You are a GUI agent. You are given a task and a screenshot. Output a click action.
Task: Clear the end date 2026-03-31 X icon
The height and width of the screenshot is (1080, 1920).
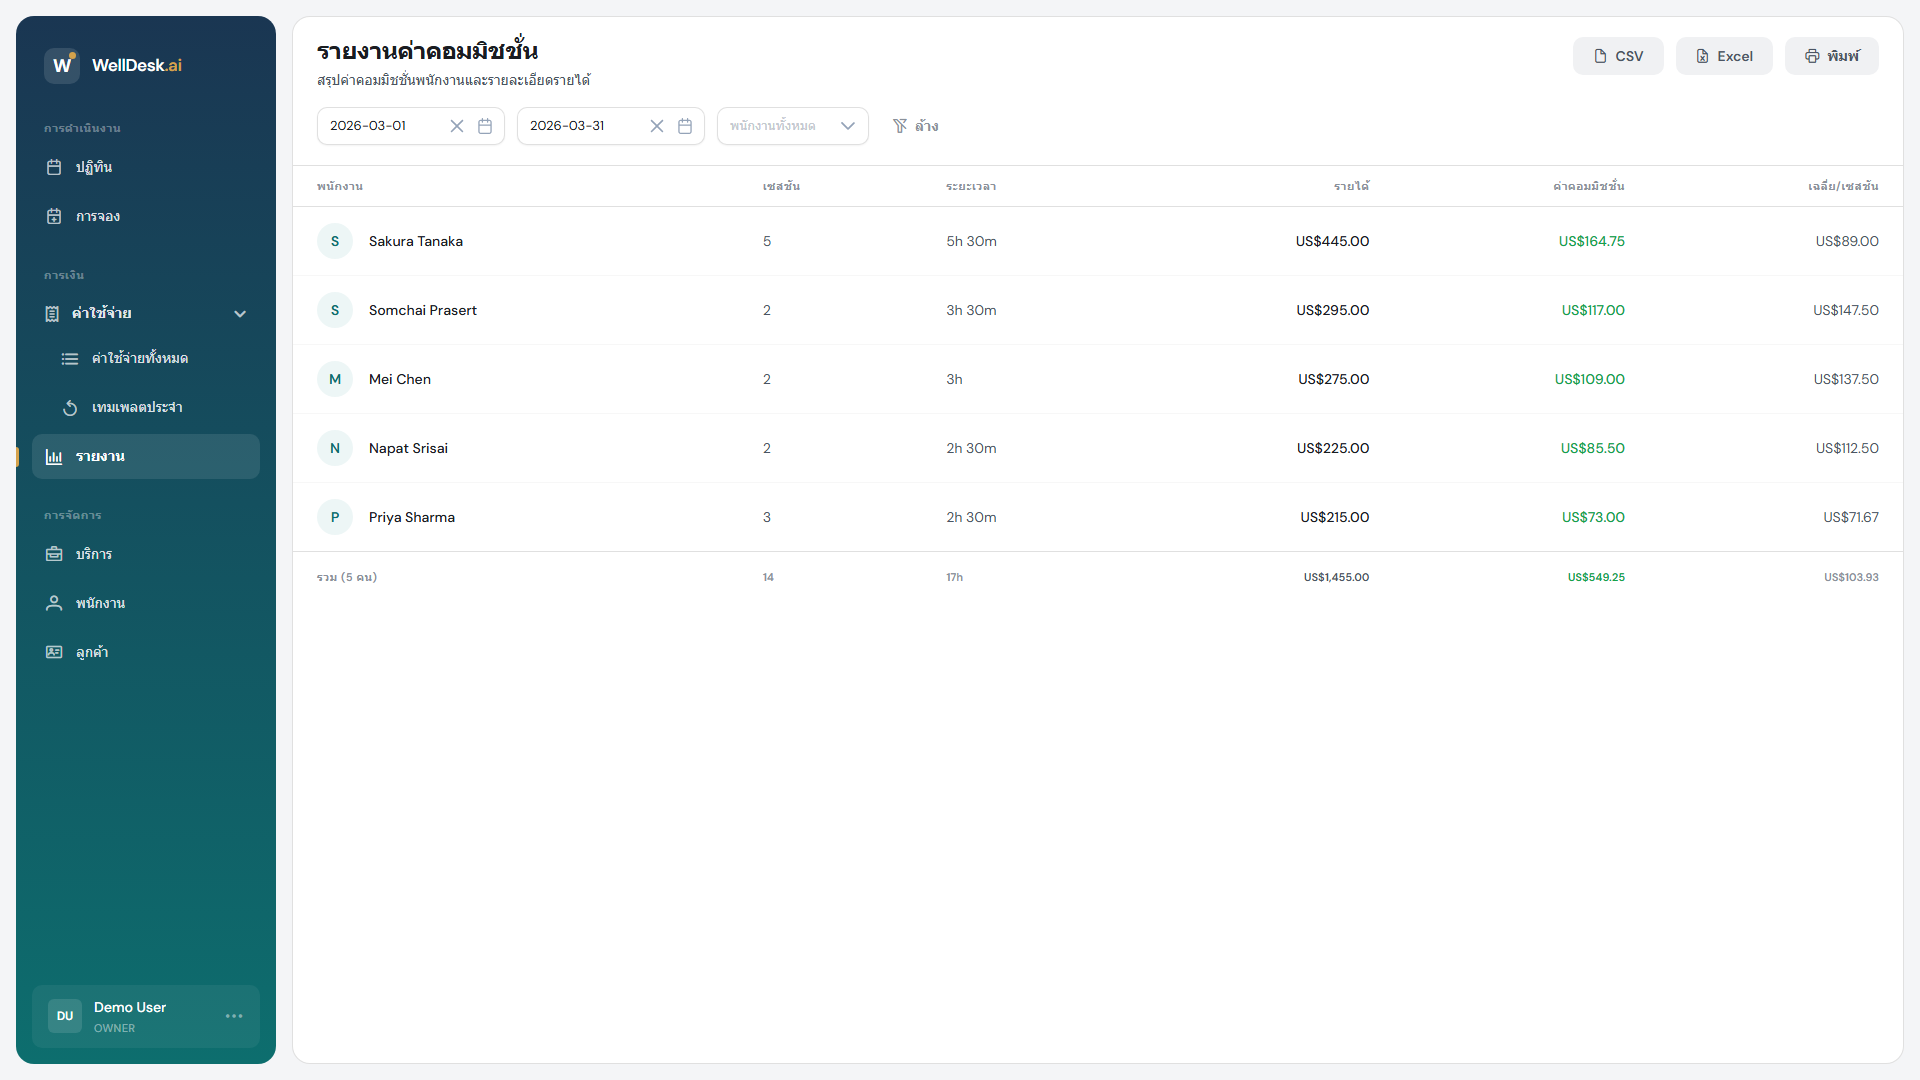pyautogui.click(x=657, y=126)
